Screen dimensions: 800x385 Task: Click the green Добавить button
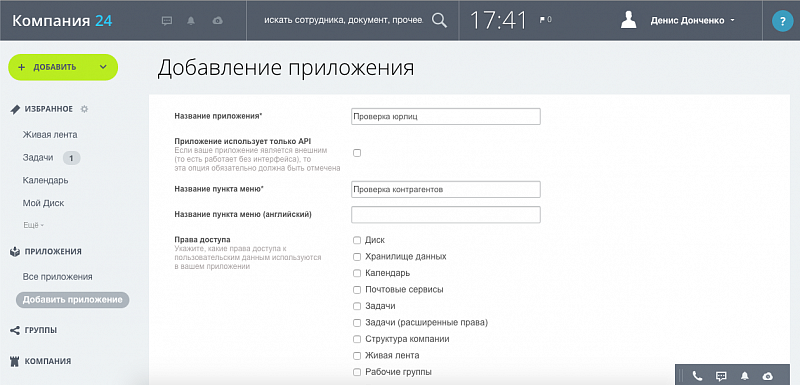[63, 67]
